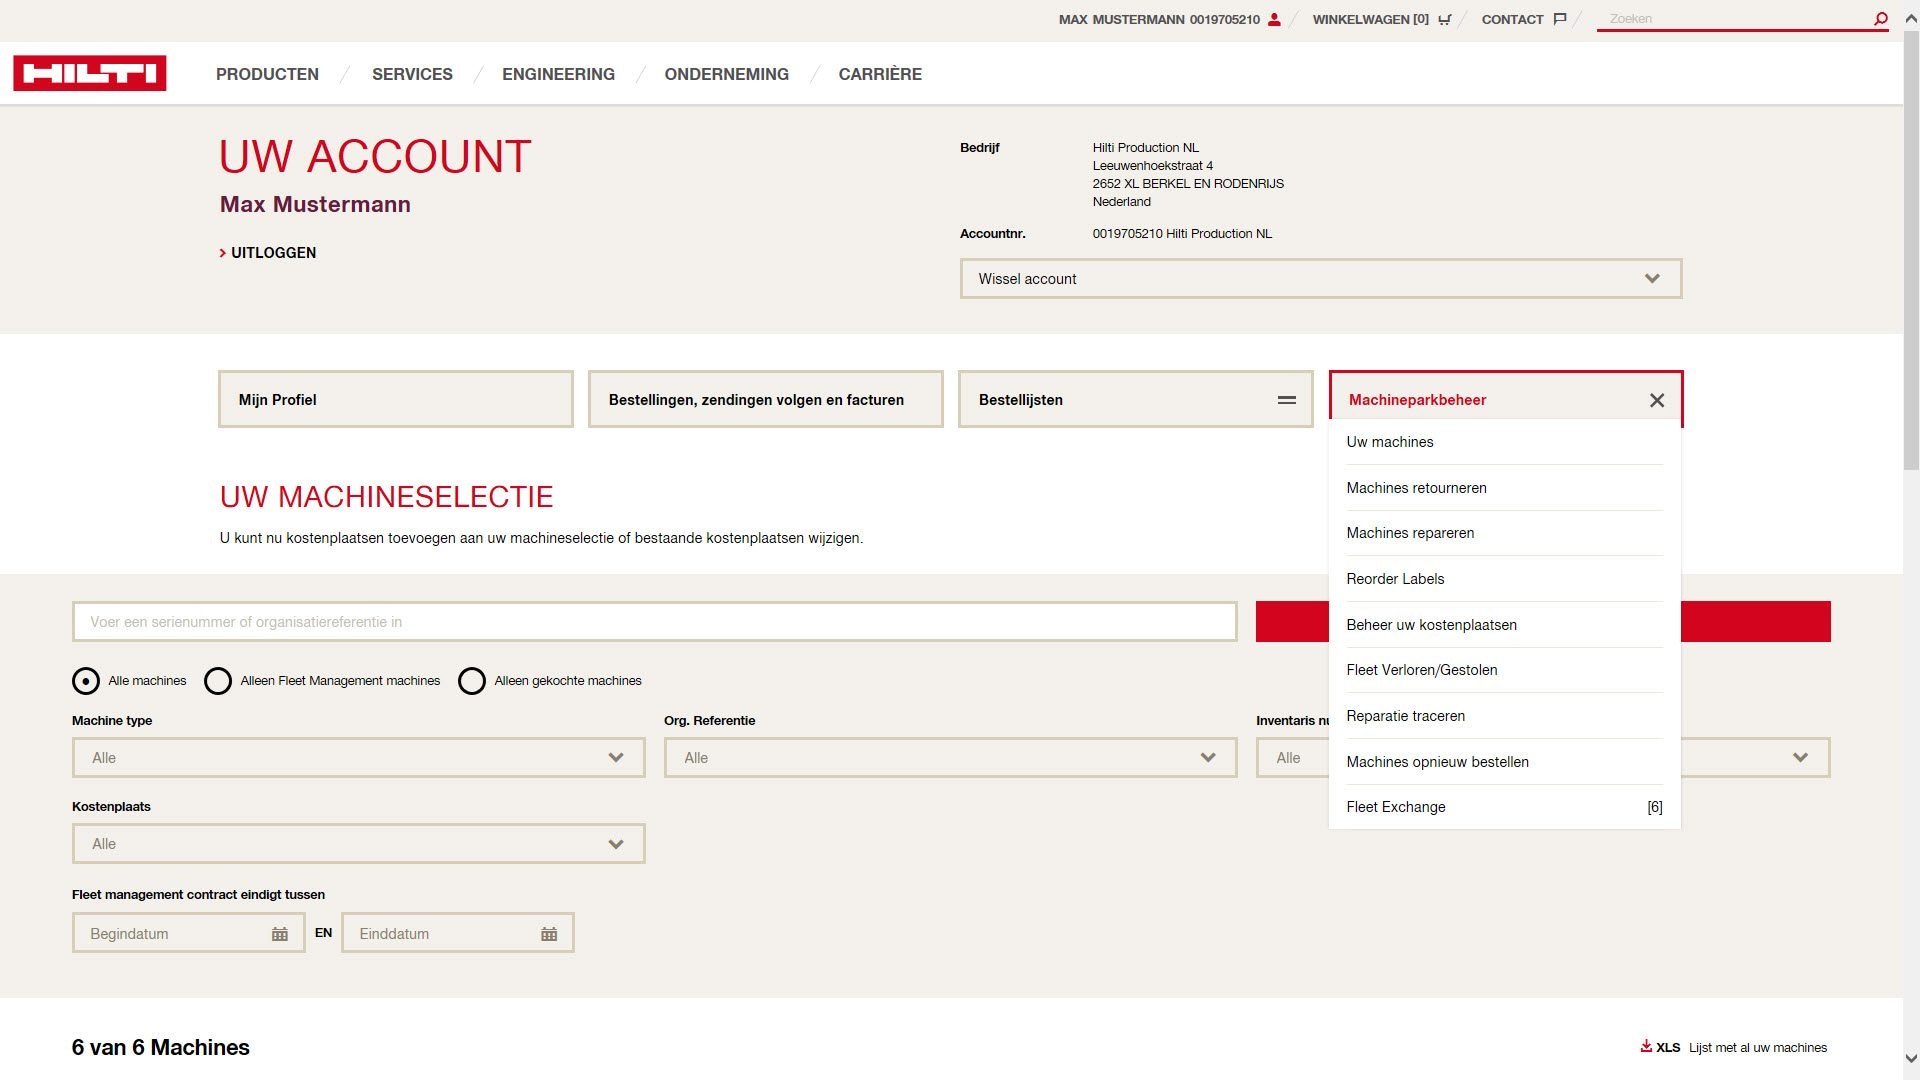Click the contact flag icon
This screenshot has height=1080, width=1920.
(1559, 19)
